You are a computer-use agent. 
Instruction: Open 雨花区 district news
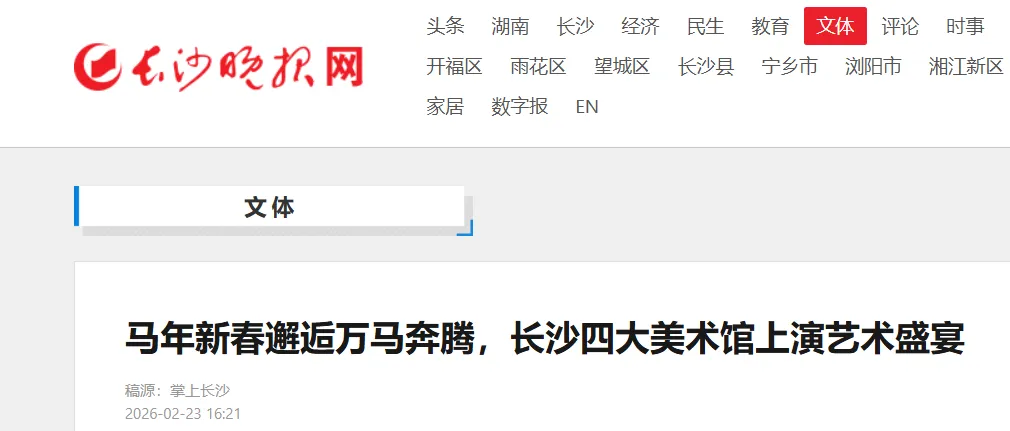pyautogui.click(x=538, y=66)
